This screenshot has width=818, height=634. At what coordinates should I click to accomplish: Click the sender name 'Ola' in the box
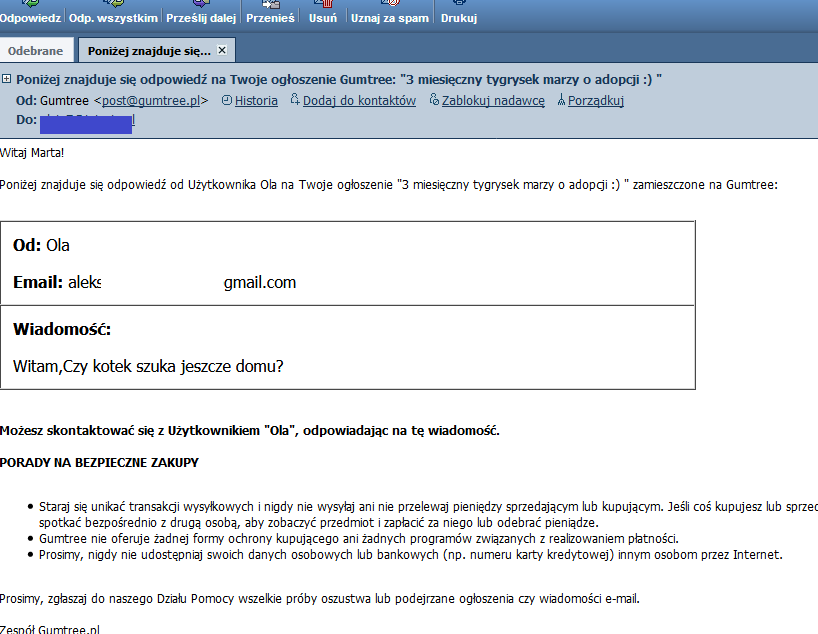58,245
